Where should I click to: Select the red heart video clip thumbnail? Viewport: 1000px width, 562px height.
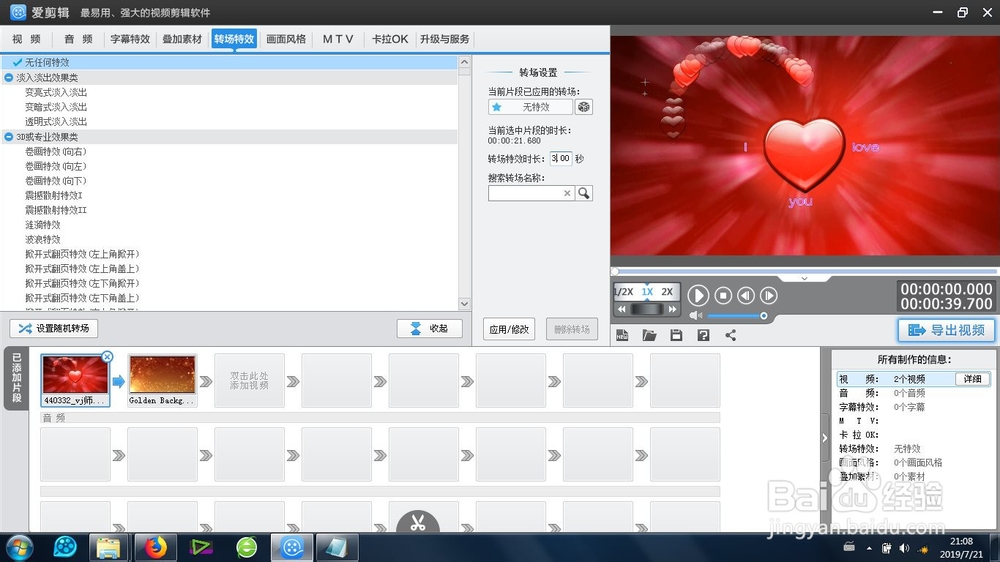pyautogui.click(x=75, y=375)
